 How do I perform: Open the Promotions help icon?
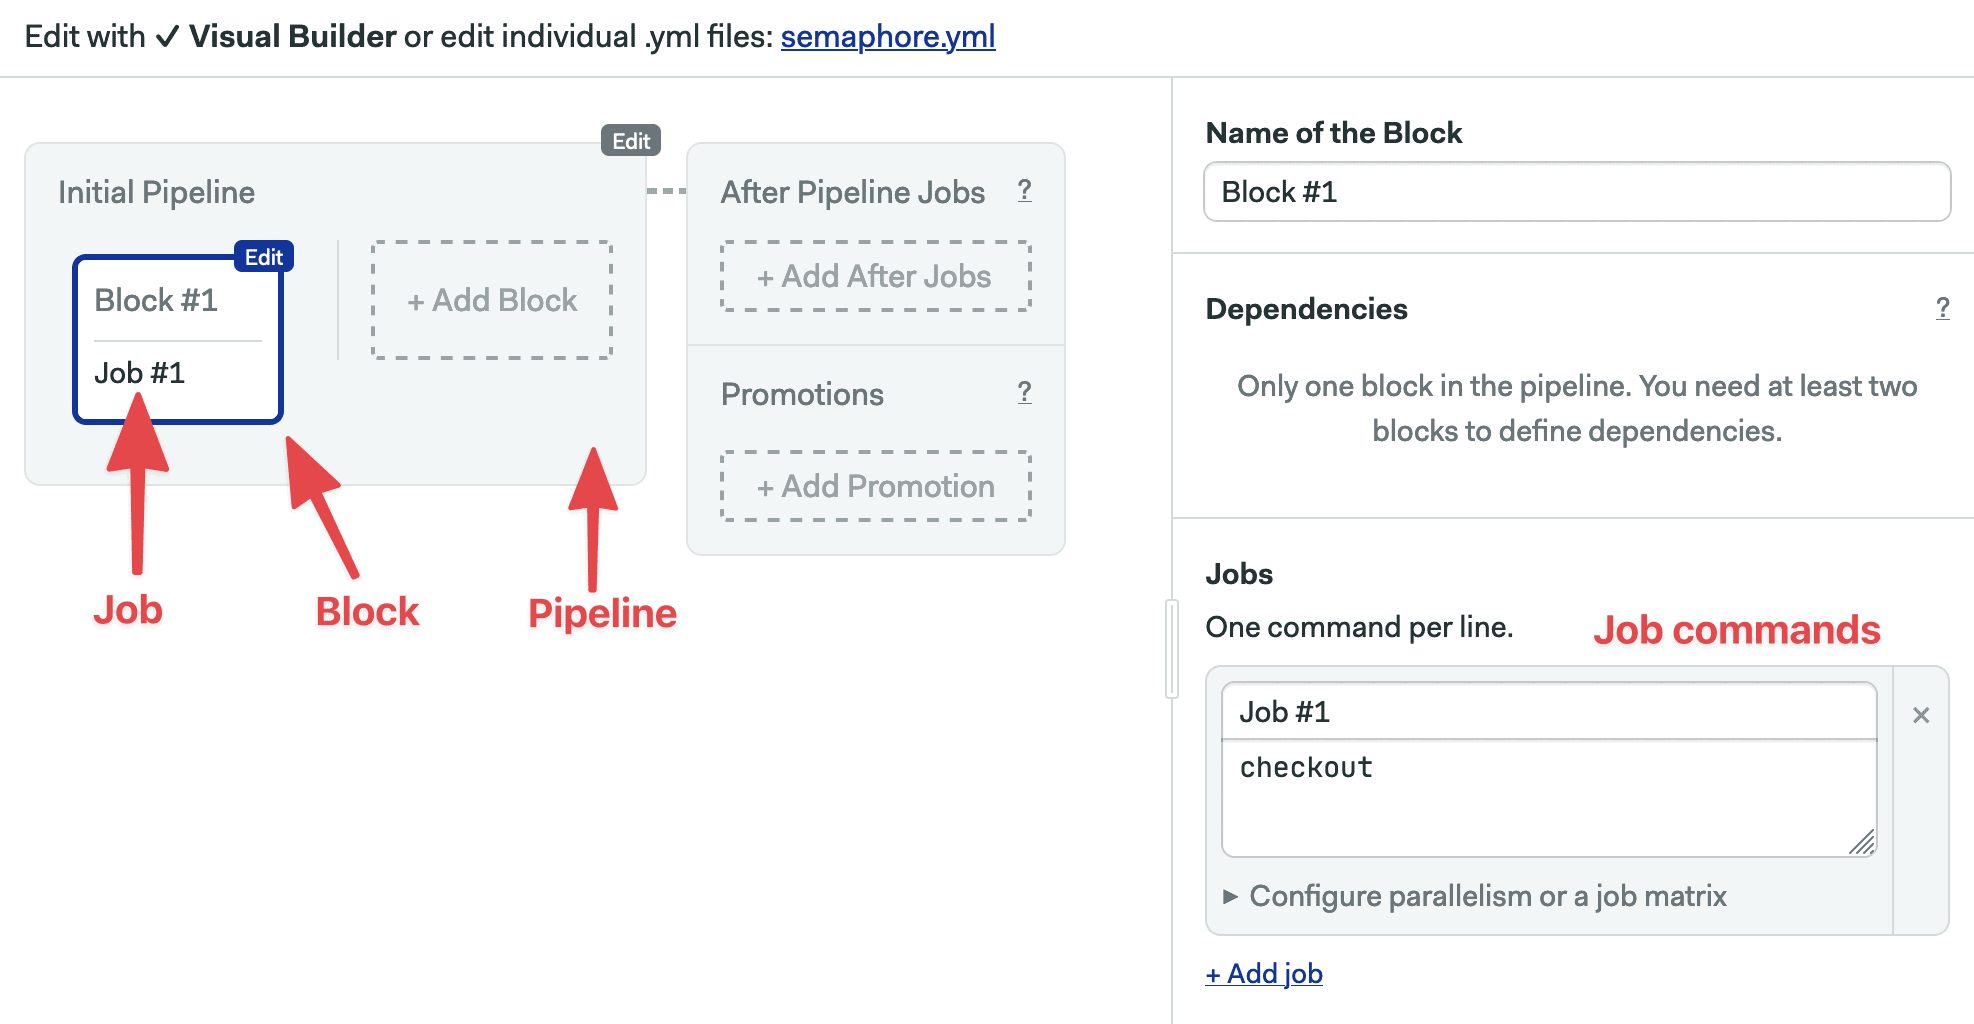pos(1025,393)
